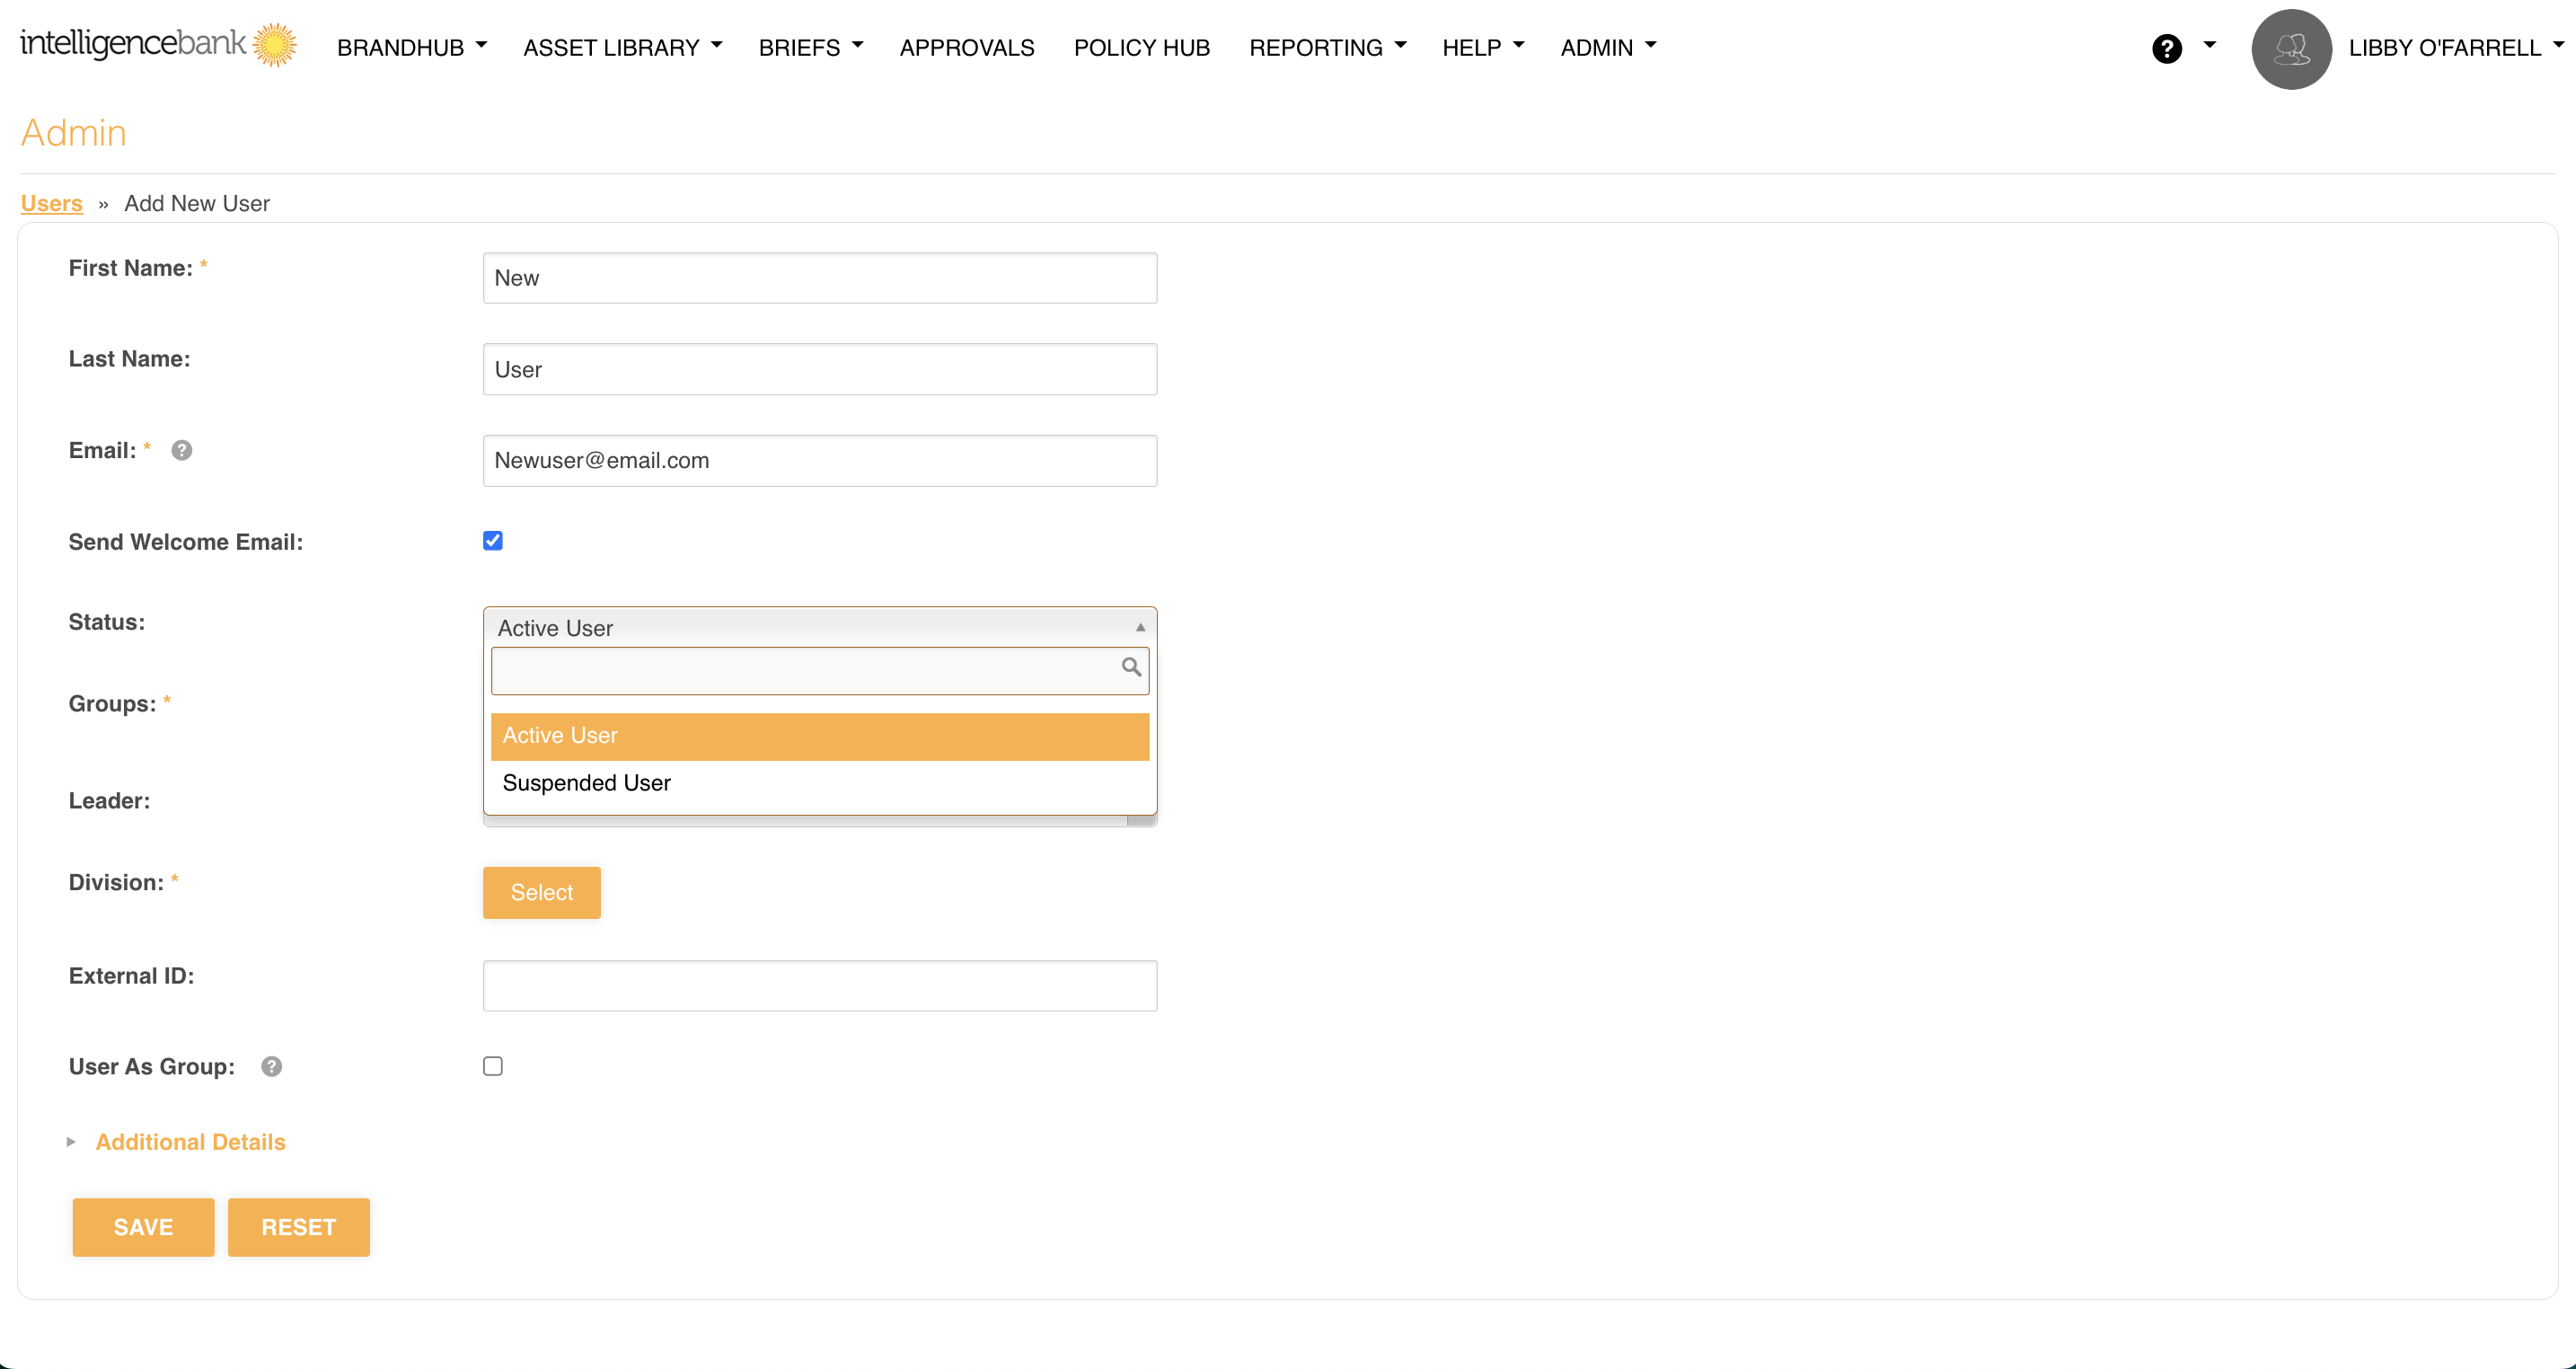Screen dimensions: 2576x1369
Task: Click the Reset button
Action: 298,1227
